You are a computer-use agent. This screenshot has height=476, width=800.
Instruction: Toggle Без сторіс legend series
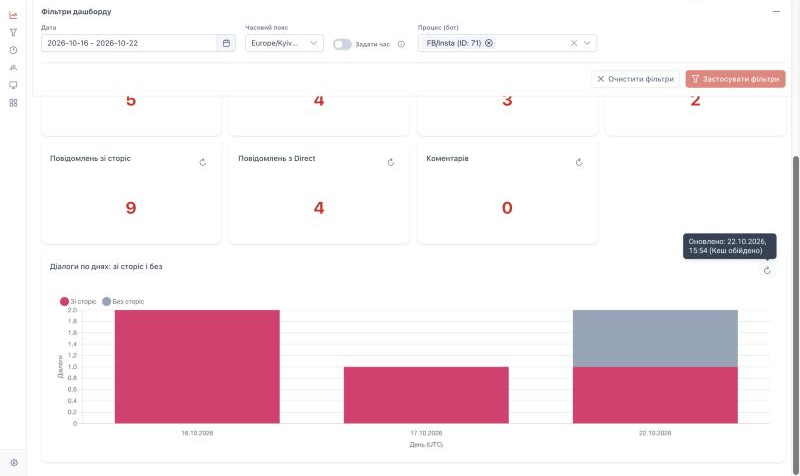(x=123, y=302)
